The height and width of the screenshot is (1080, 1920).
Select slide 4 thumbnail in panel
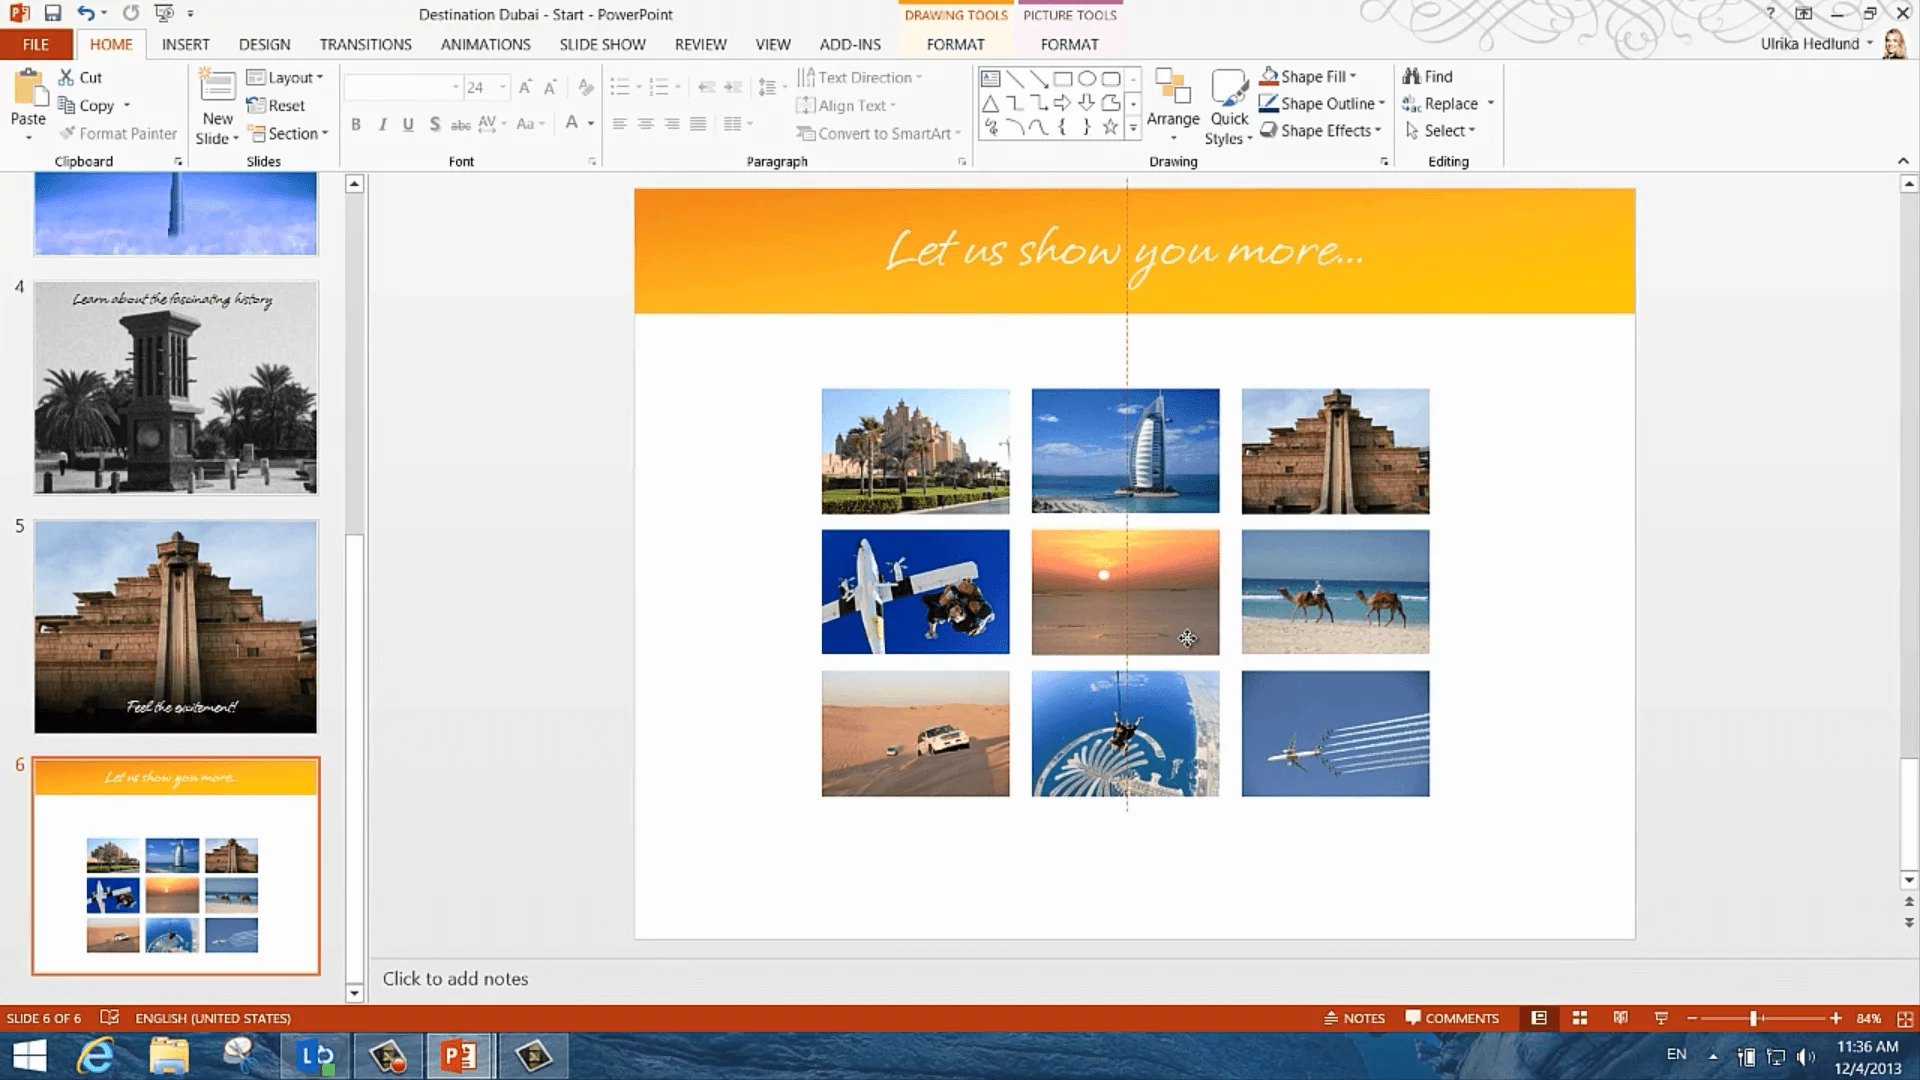[x=176, y=387]
